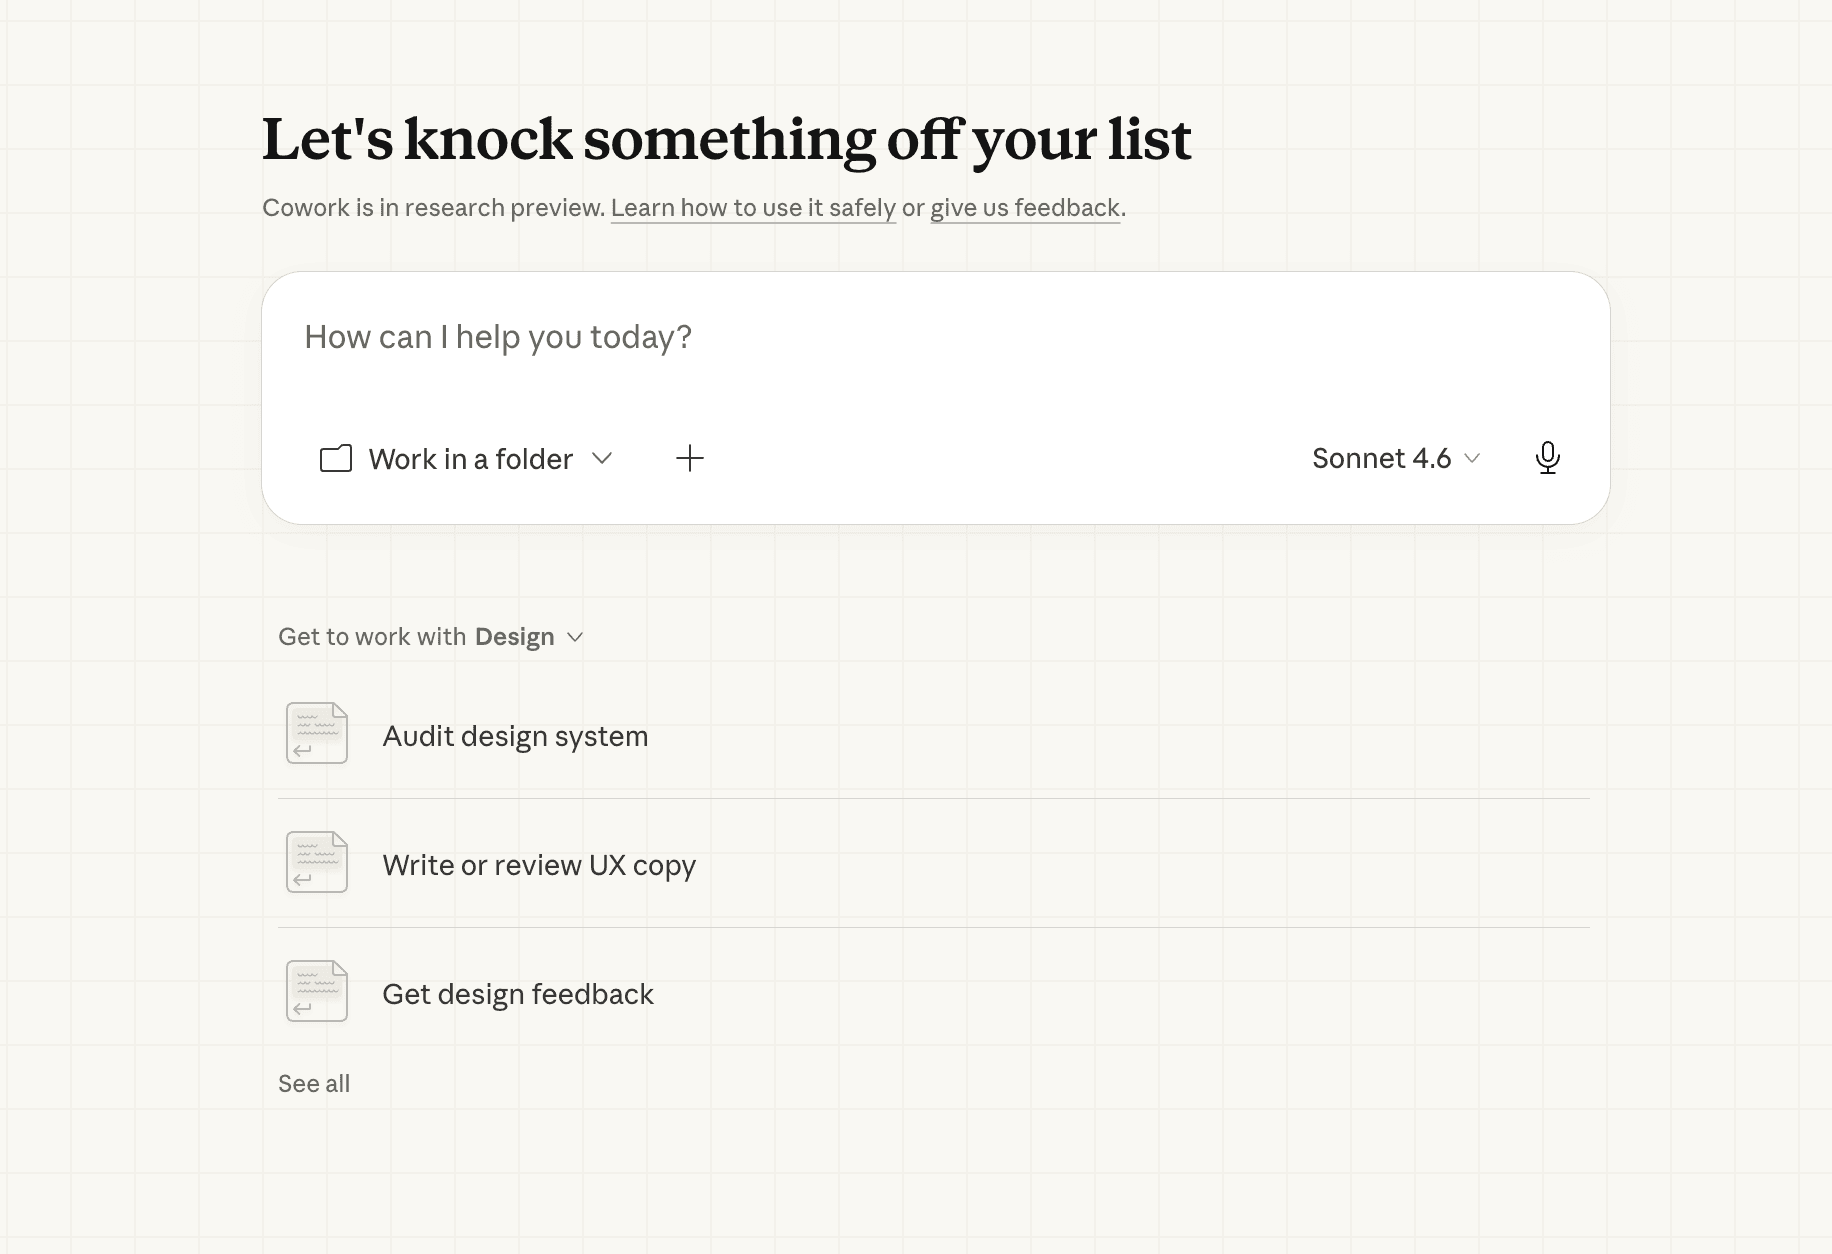Click the Get to work with label
Viewport: 1832px width, 1254px height.
[x=372, y=637]
